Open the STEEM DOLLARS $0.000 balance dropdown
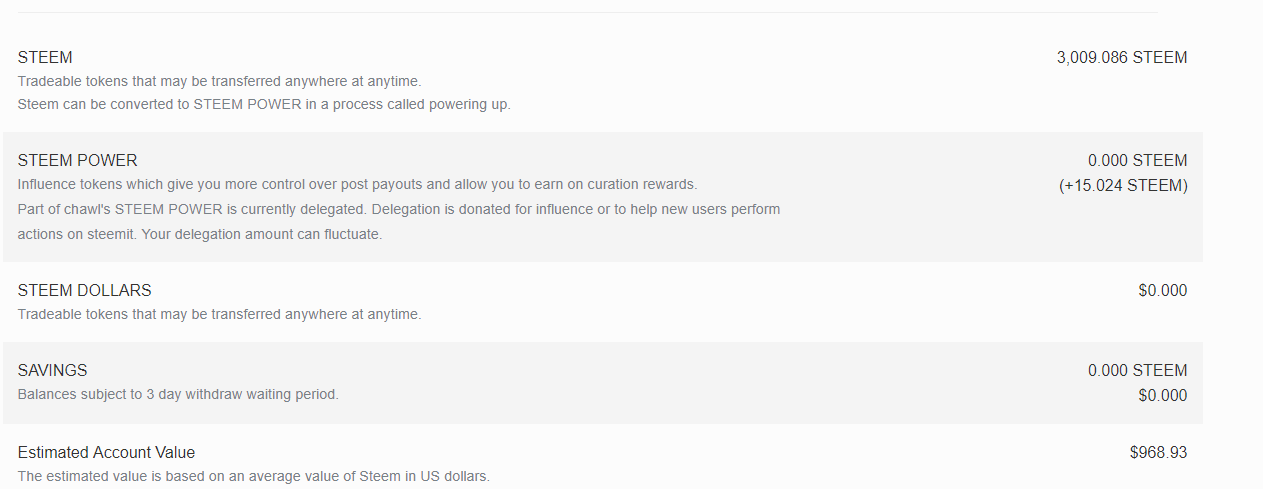The height and width of the screenshot is (489, 1263). click(1162, 291)
